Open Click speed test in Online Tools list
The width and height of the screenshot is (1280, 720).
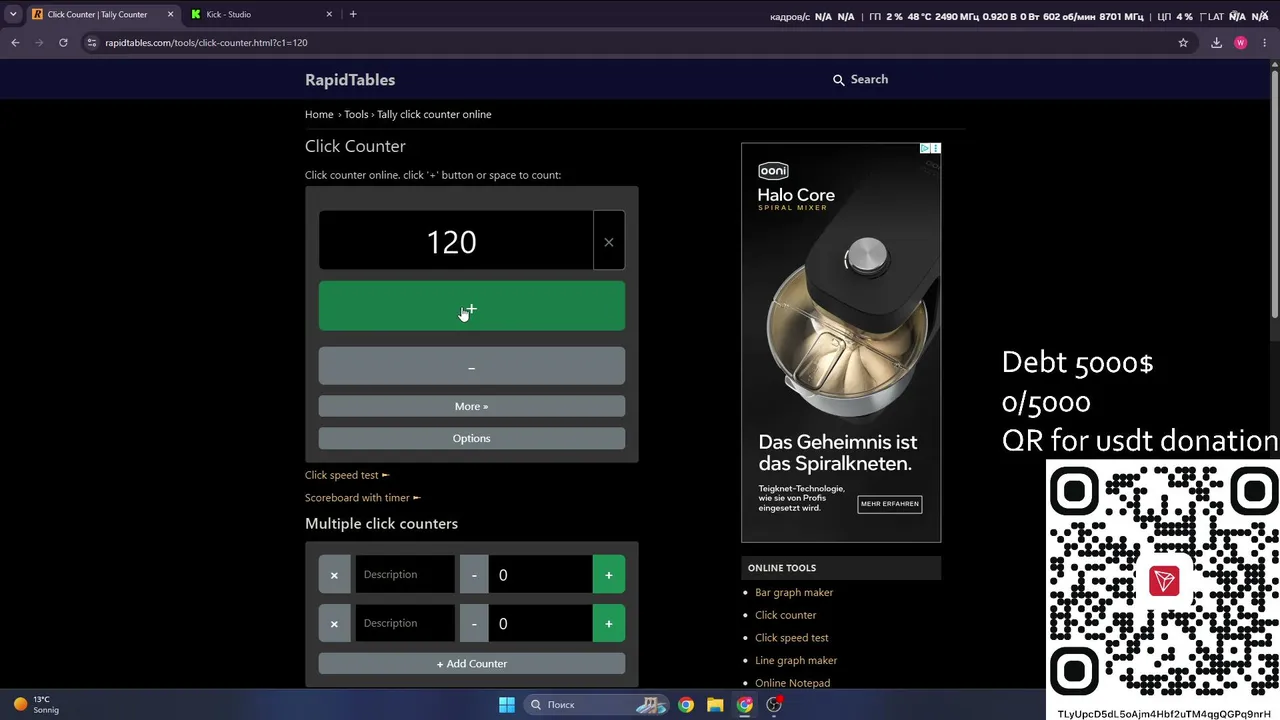792,638
